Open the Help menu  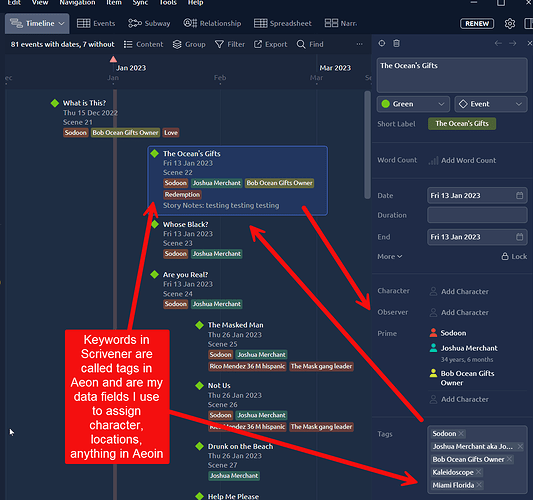coord(195,3)
